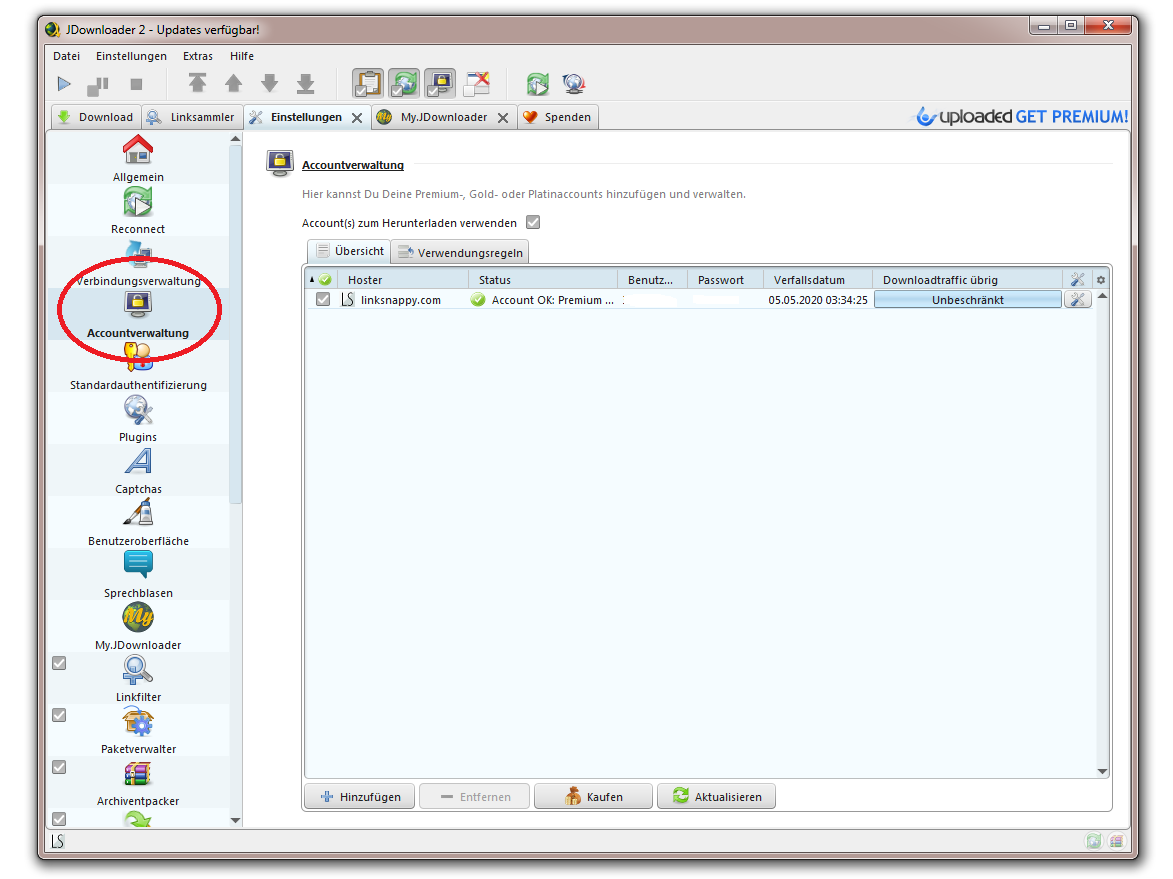Stop all downloads with the stop icon

(x=135, y=85)
